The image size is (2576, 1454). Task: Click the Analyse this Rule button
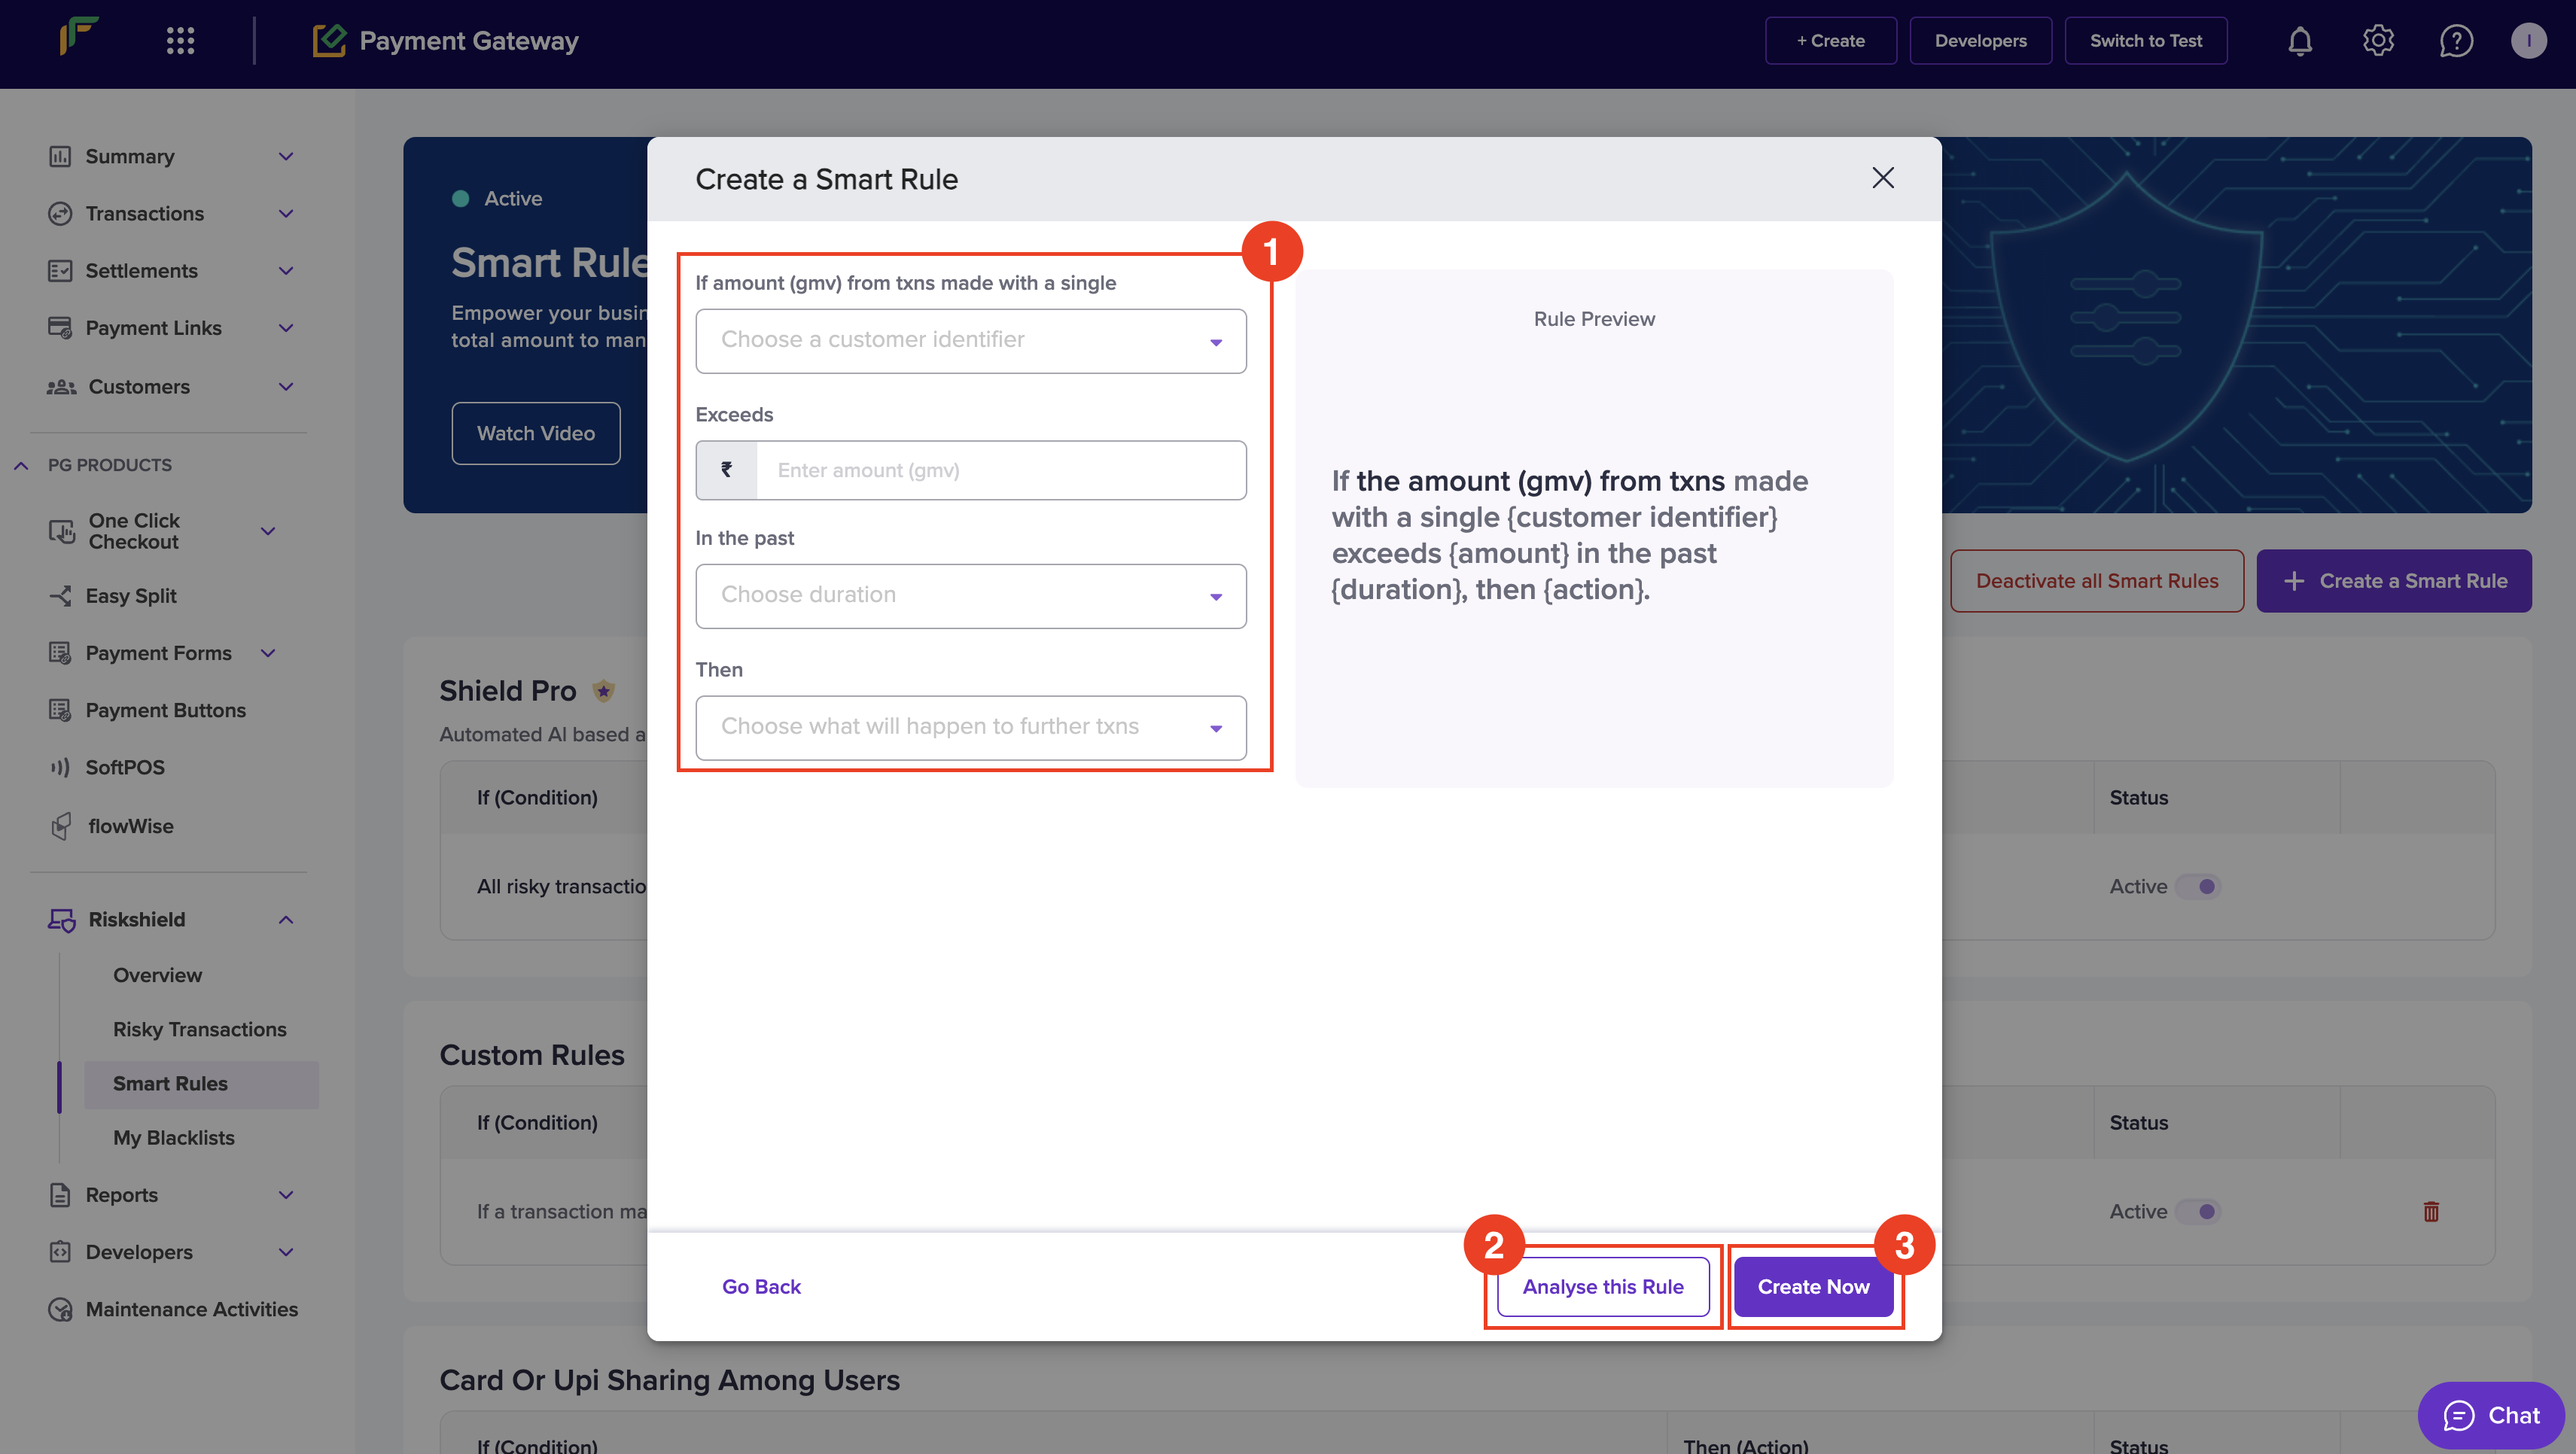pos(1602,1287)
